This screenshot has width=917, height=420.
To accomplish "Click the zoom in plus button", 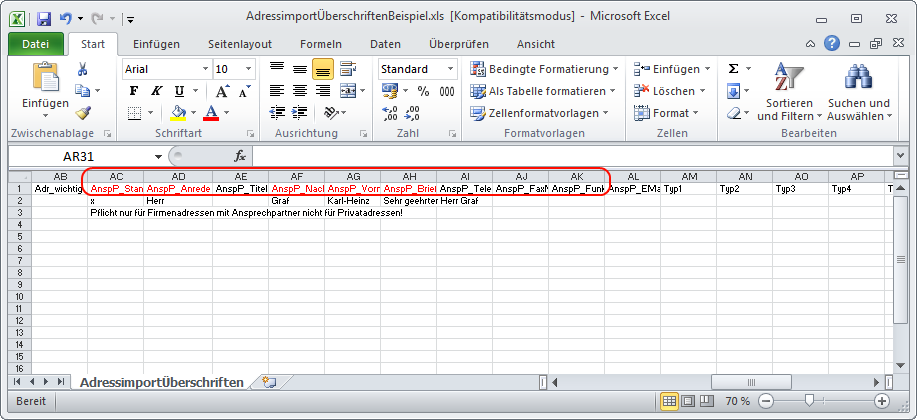I will pyautogui.click(x=882, y=401).
